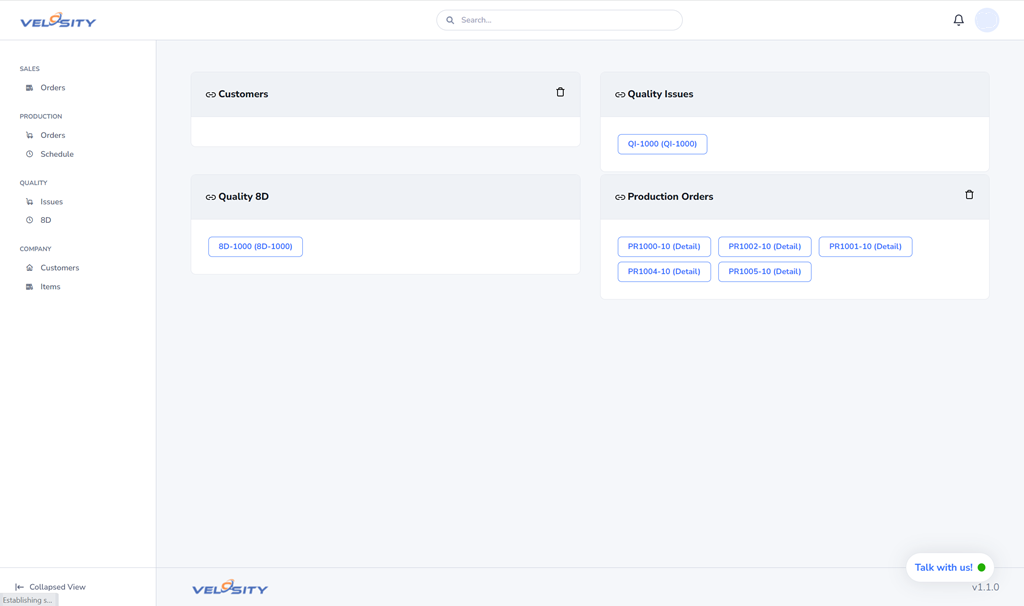Click the Velosity logo in the header
Screen dimensions: 1024x606
[58, 20]
